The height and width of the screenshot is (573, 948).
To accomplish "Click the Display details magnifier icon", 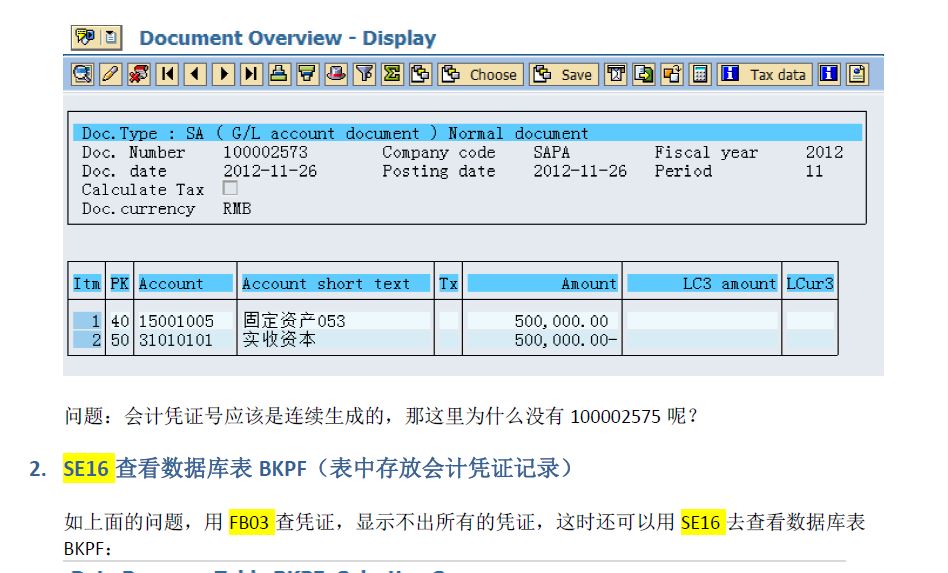I will pos(82,74).
